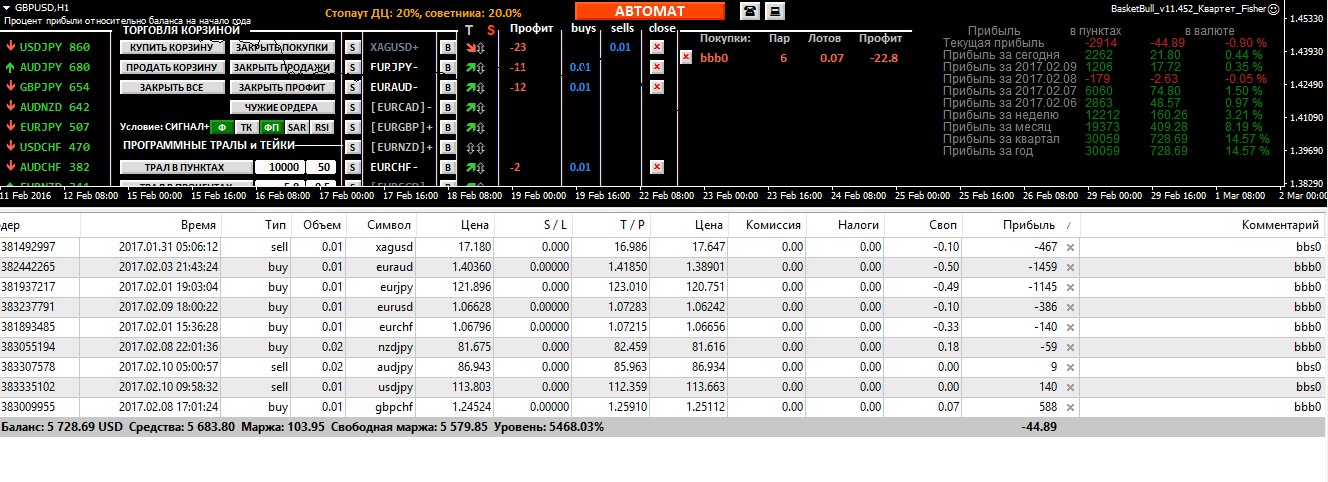Click the trend arrows for EURNZD row
Viewport: 1328px width, 482px height.
477,147
